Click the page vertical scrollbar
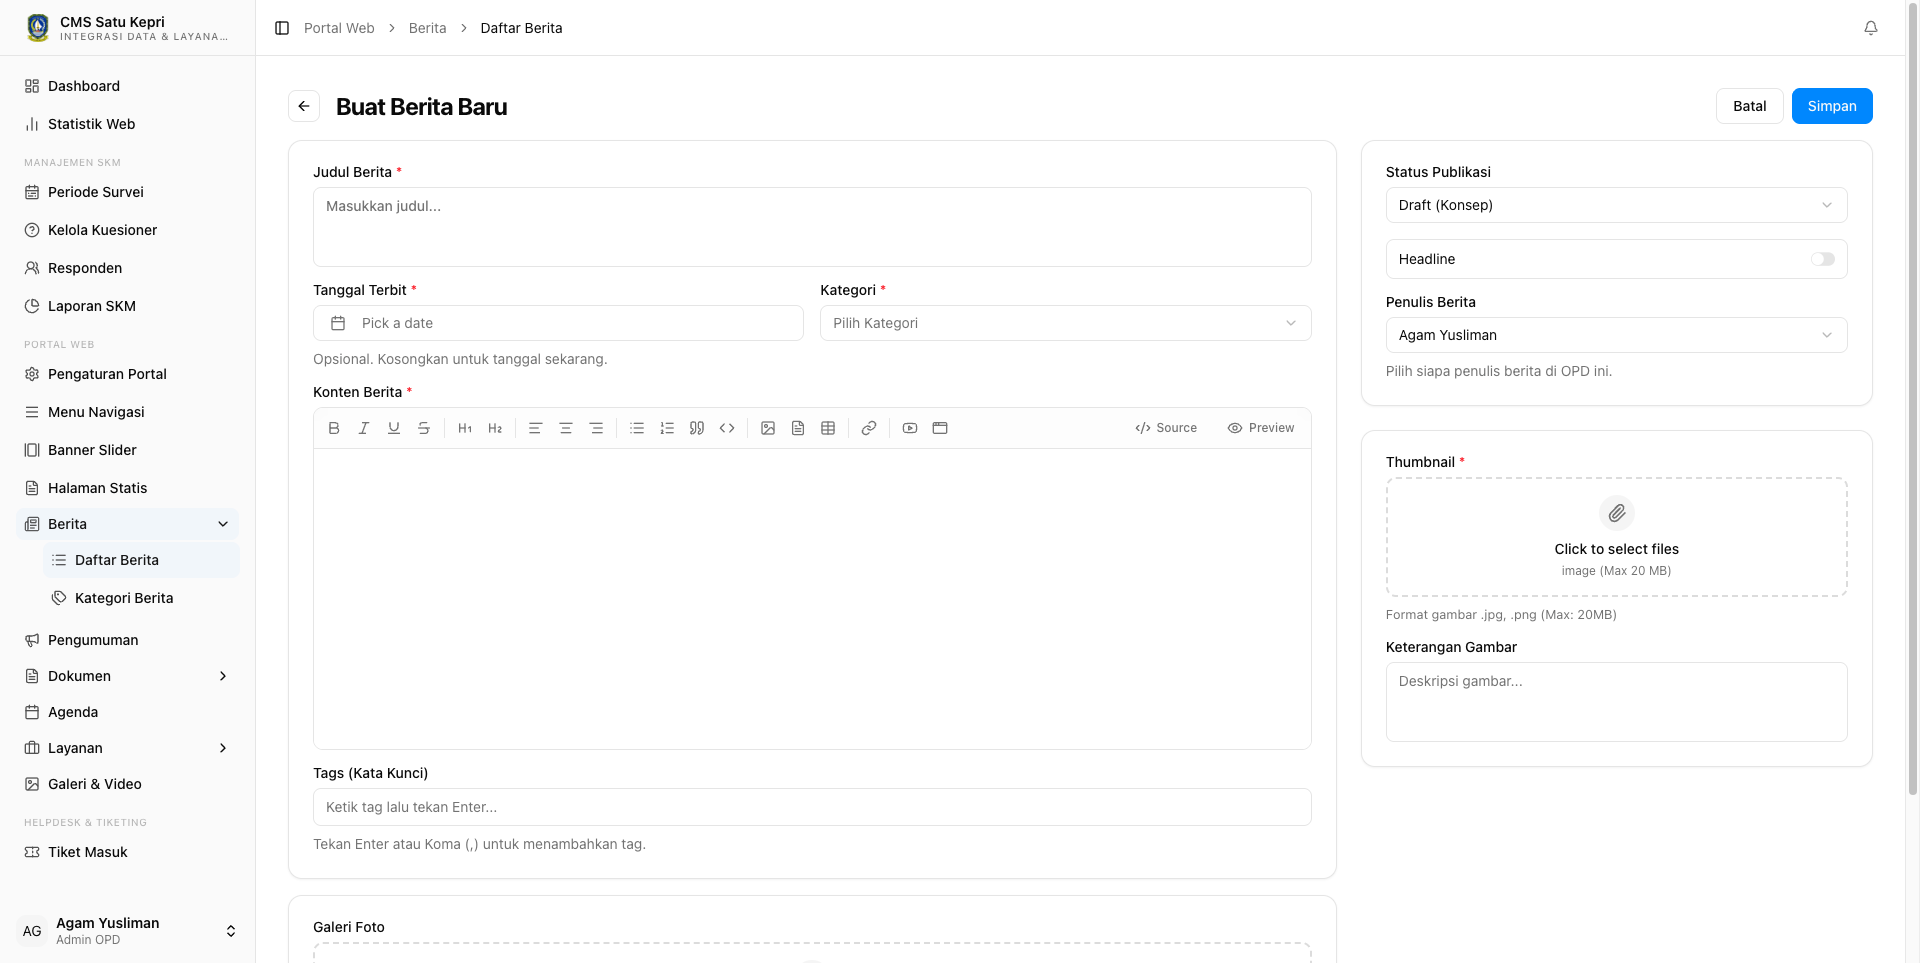1920x963 pixels. pyautogui.click(x=1912, y=400)
